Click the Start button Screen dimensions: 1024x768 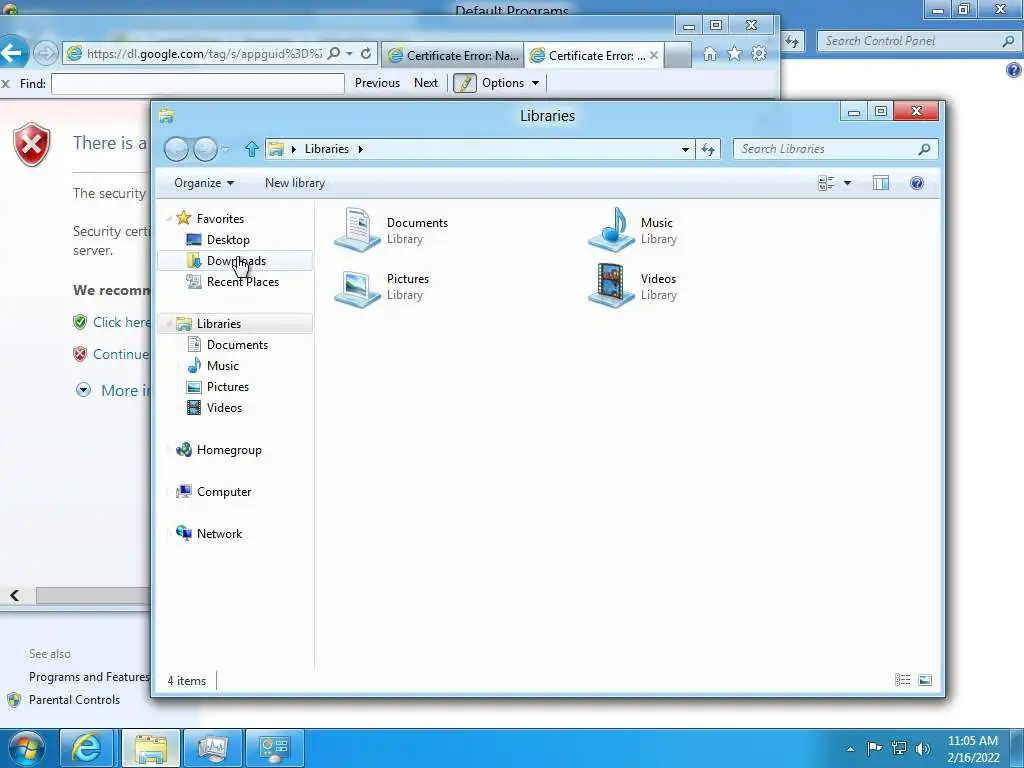(25, 748)
